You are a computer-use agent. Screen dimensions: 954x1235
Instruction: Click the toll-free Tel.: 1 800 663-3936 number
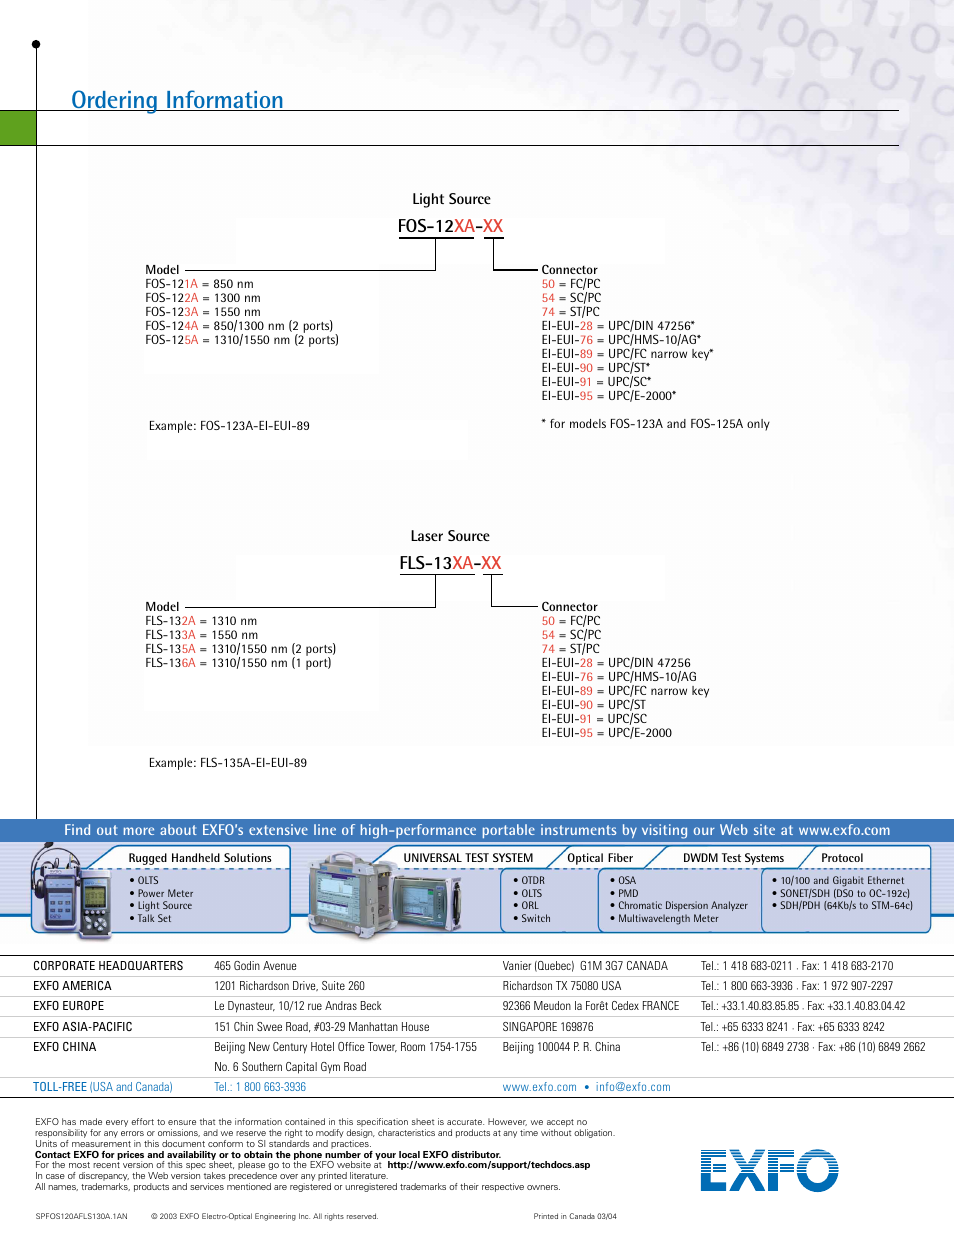pos(260,1087)
